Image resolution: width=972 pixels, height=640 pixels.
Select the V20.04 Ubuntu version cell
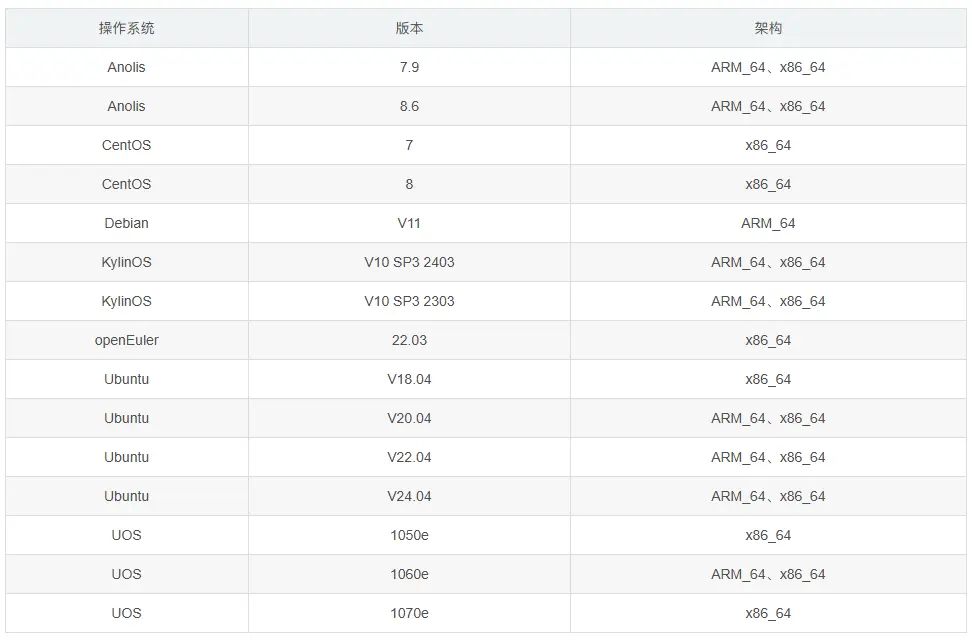(x=409, y=418)
